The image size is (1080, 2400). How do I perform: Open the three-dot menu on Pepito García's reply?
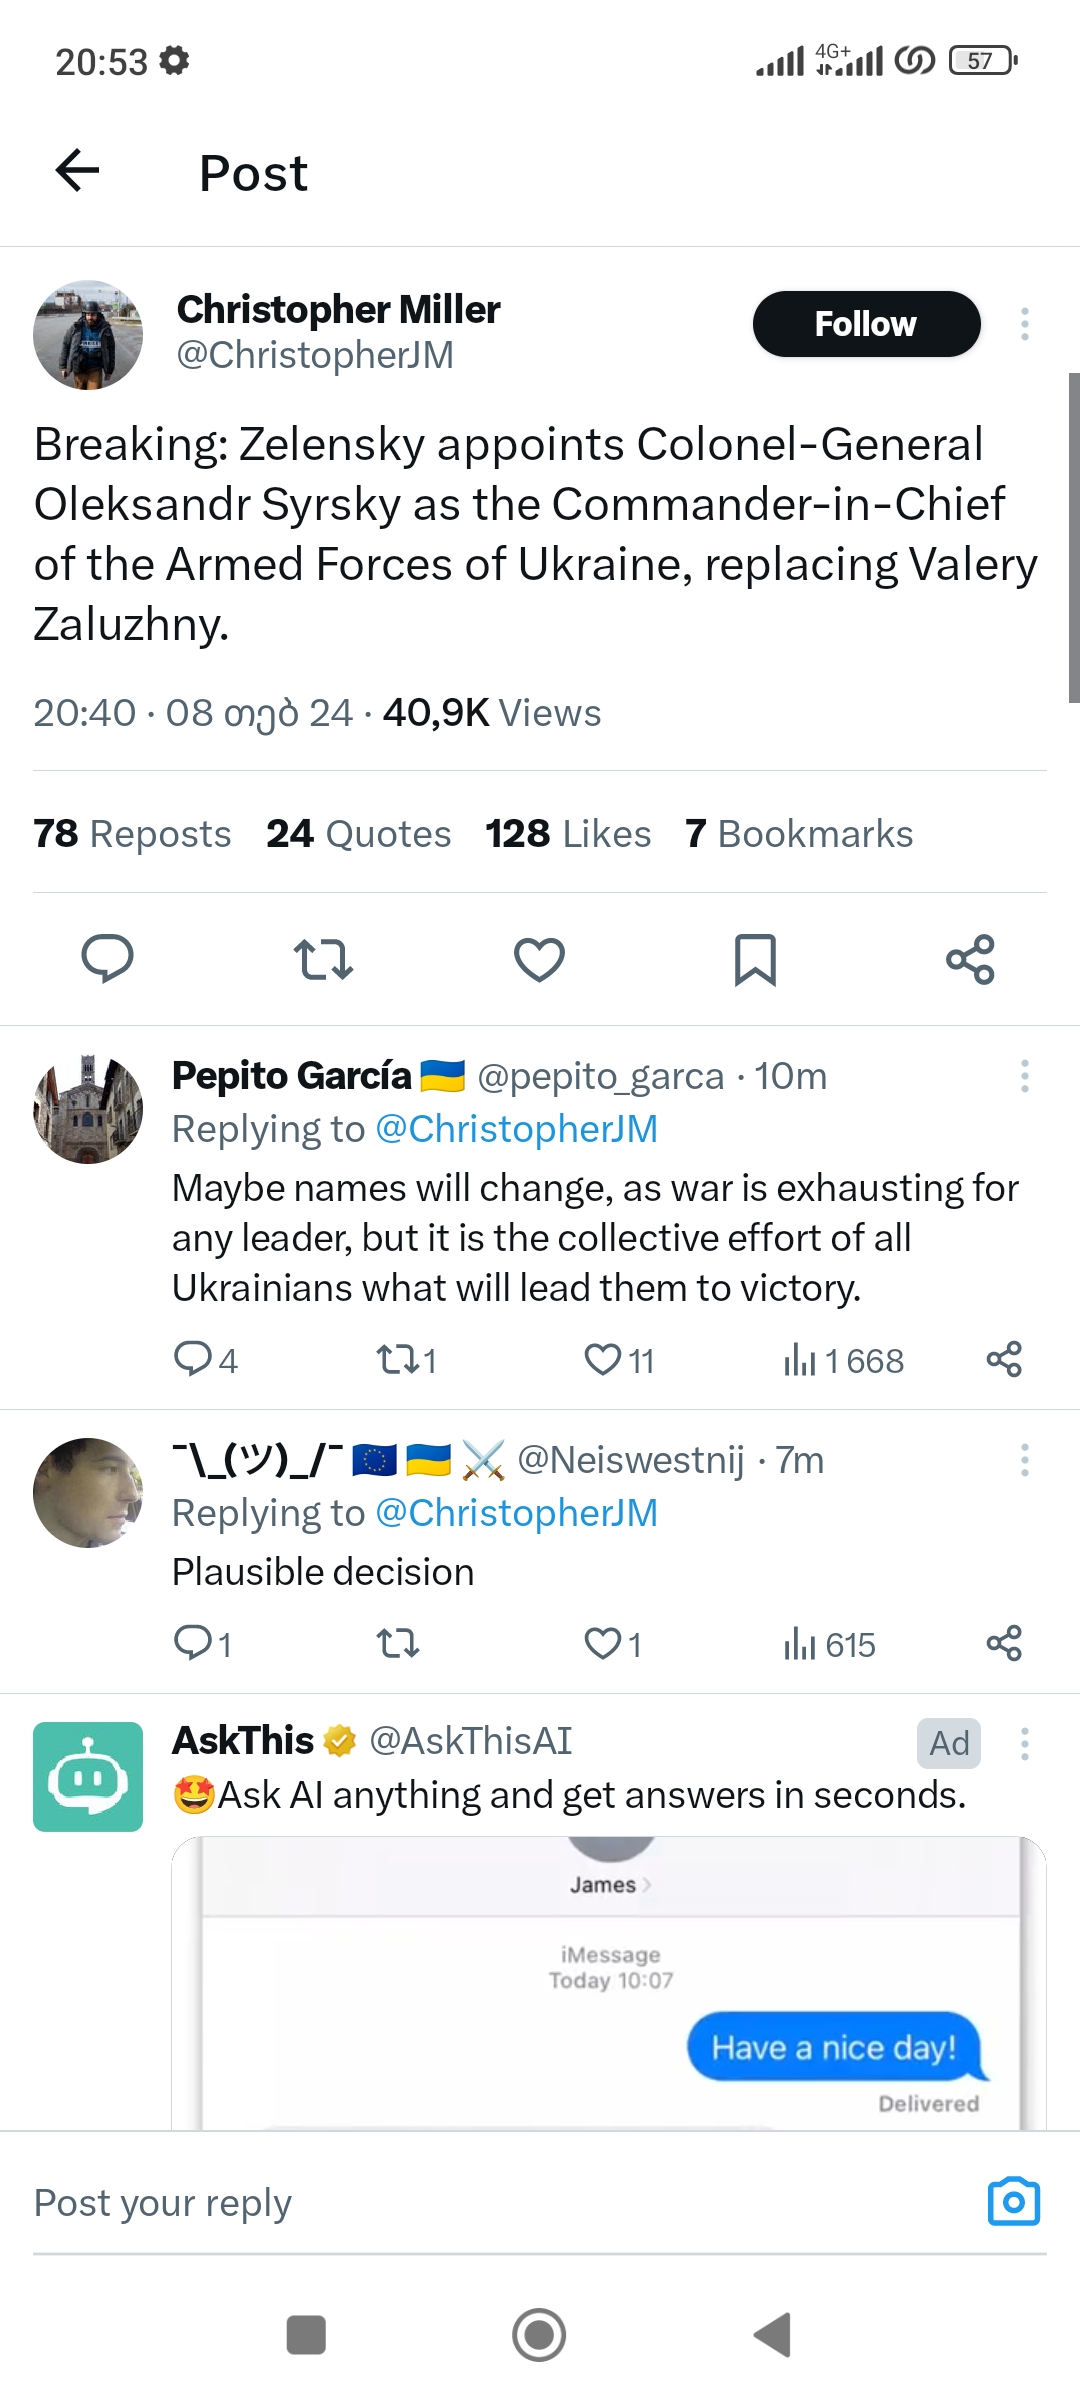[x=1024, y=1076]
